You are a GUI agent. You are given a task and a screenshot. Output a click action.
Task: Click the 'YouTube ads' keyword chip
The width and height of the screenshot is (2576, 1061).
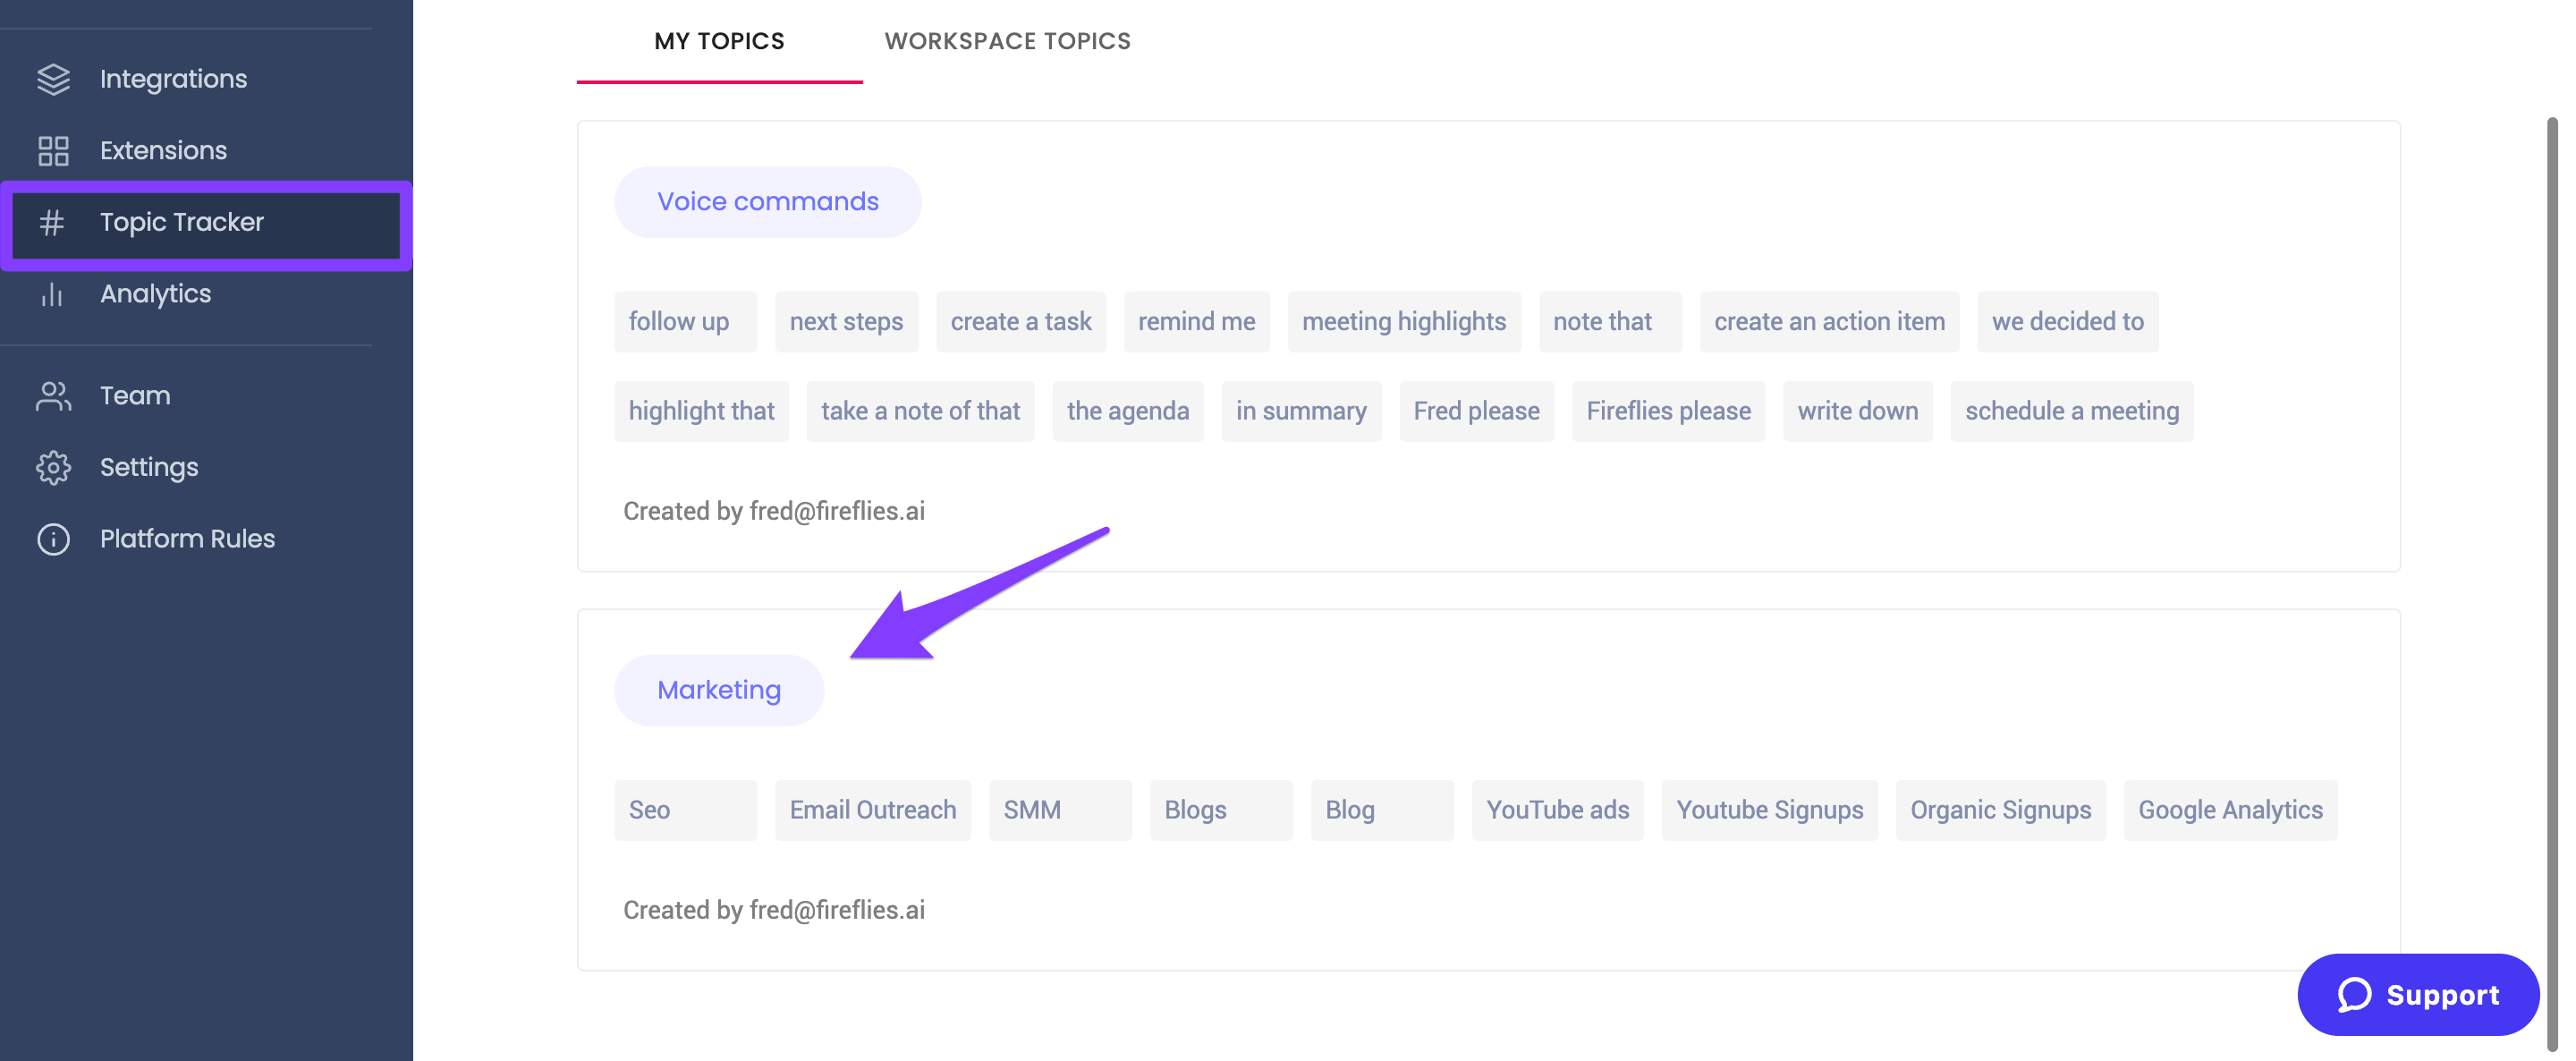pyautogui.click(x=1557, y=810)
